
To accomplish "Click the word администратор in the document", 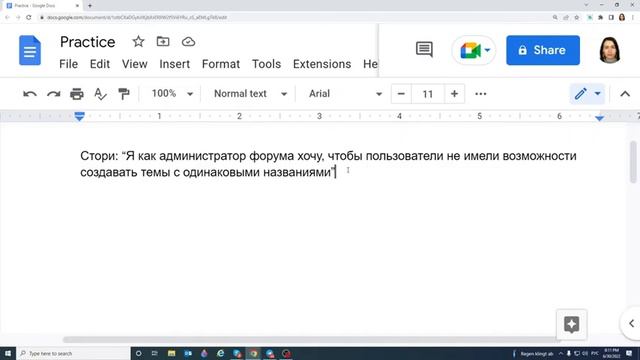I will [x=202, y=156].
